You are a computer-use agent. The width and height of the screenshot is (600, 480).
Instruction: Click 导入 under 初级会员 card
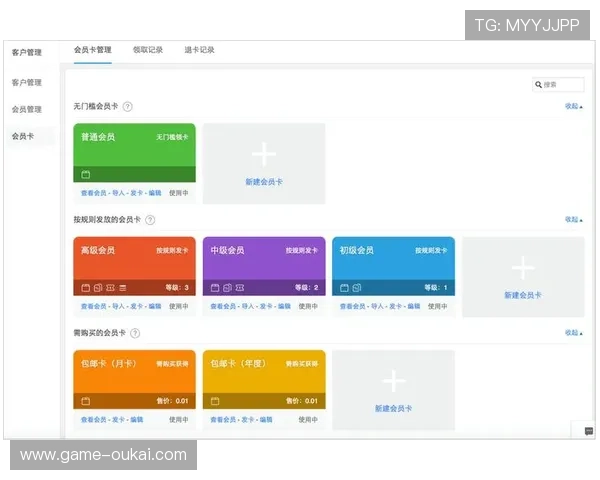377,306
